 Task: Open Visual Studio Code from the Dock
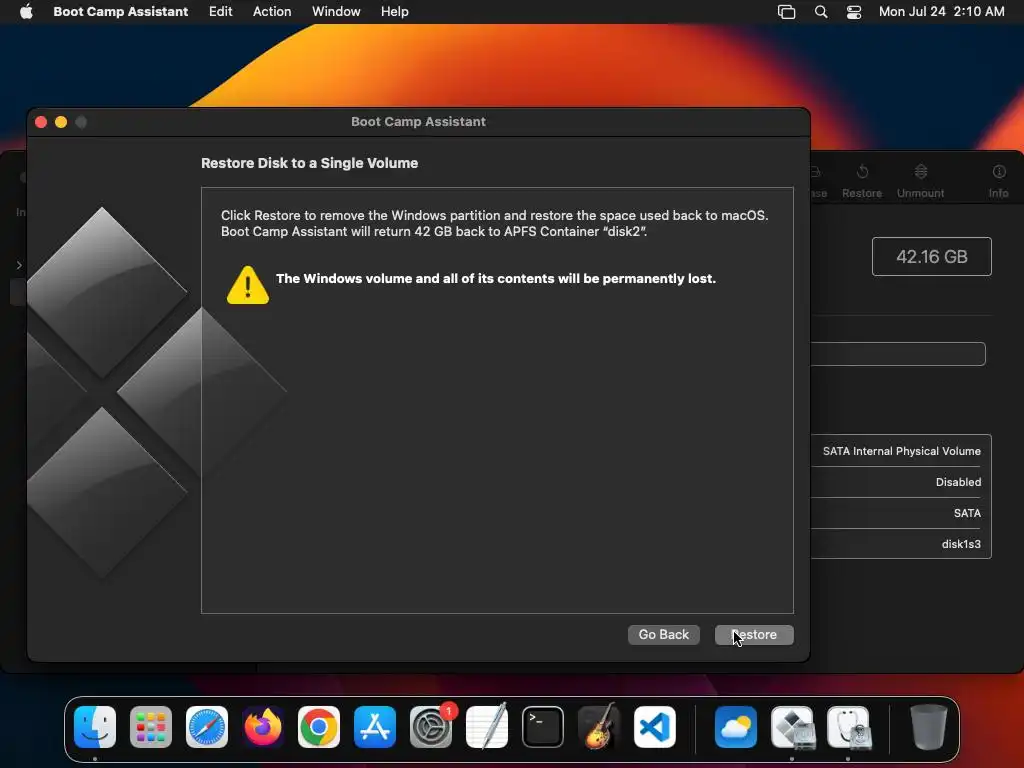pyautogui.click(x=655, y=727)
